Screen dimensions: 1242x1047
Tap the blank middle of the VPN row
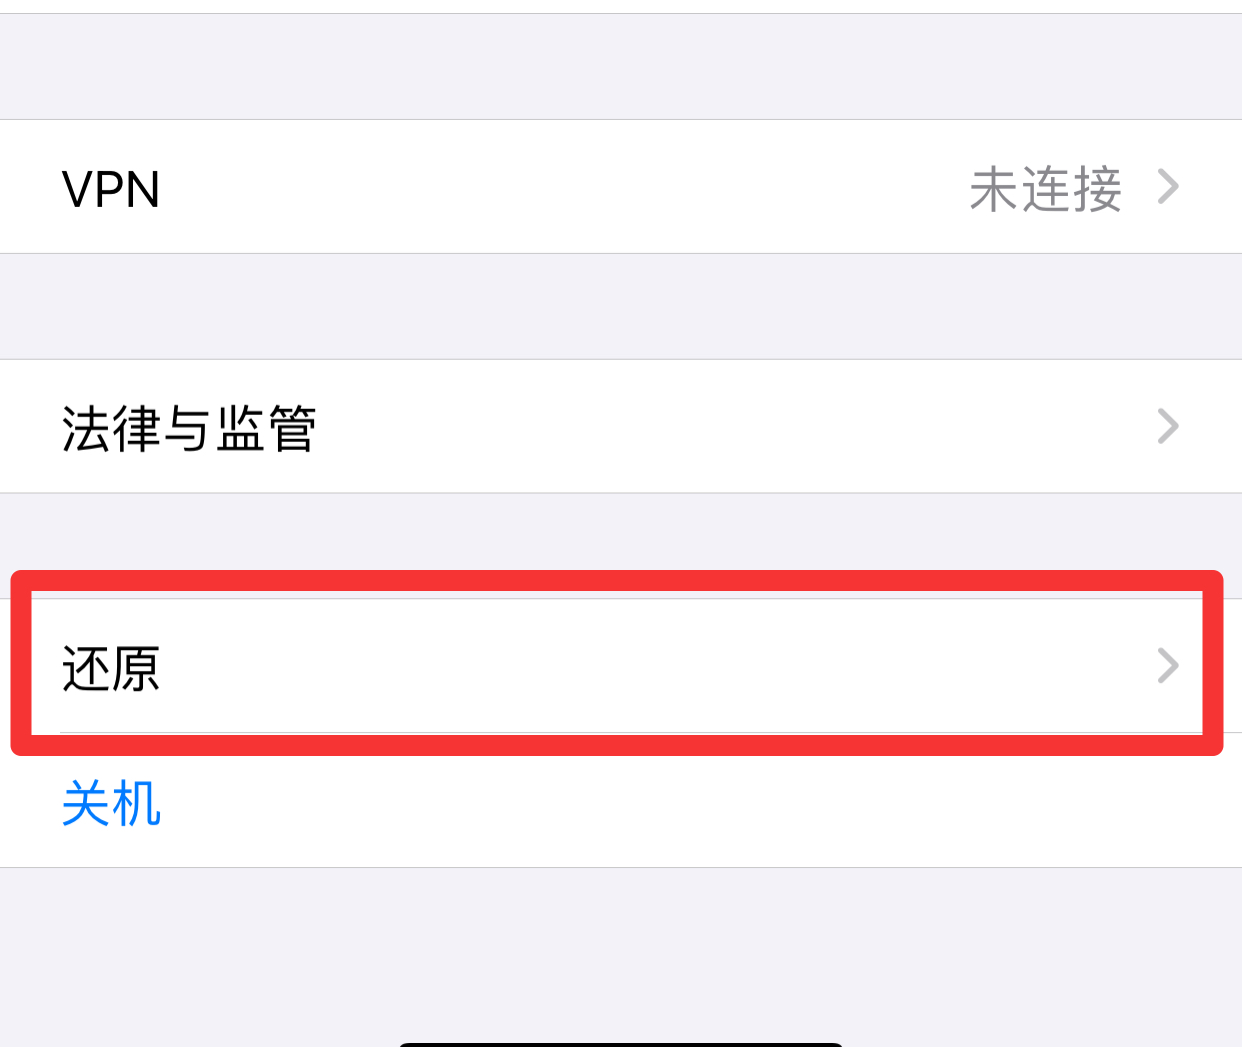[x=560, y=187]
